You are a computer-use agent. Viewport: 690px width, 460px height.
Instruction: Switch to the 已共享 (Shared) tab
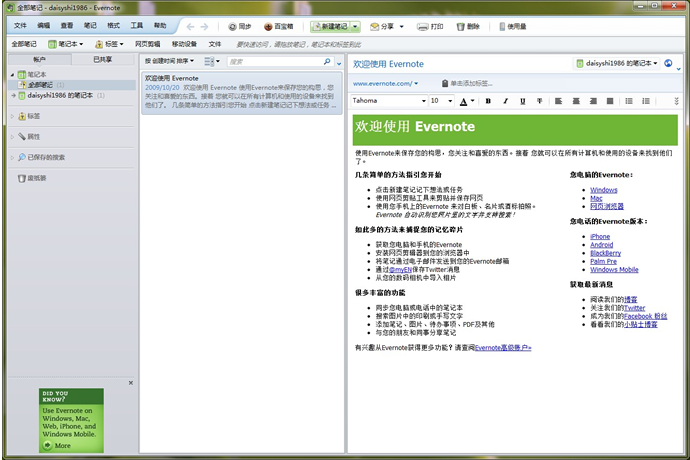coord(103,60)
